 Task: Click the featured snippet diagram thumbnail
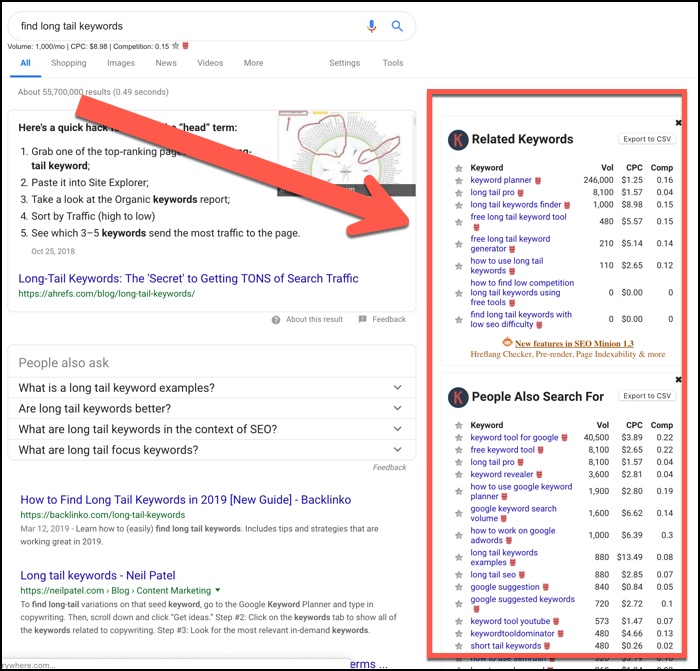346,153
